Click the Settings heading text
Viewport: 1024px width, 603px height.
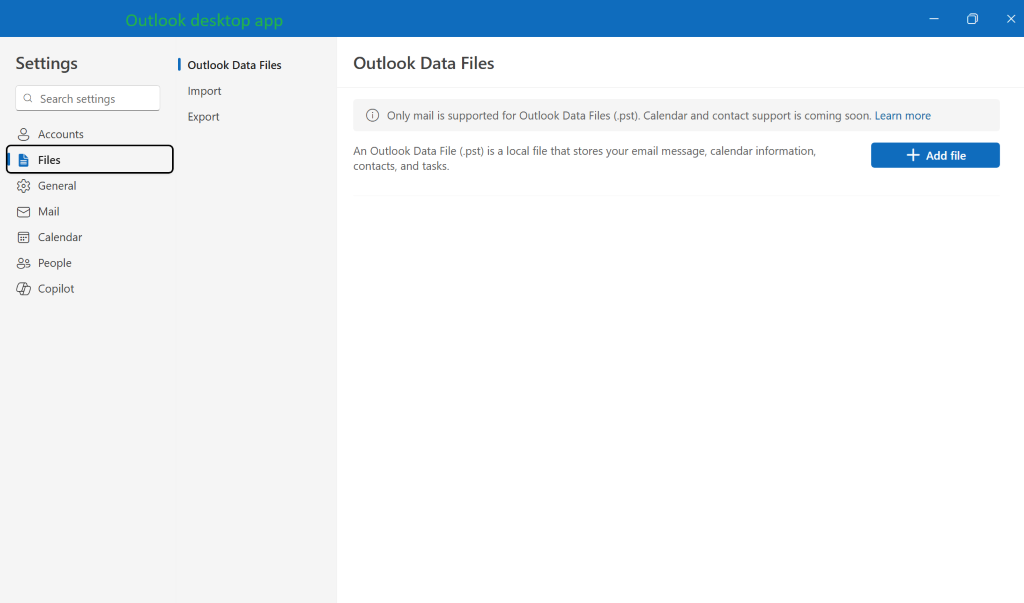46,63
